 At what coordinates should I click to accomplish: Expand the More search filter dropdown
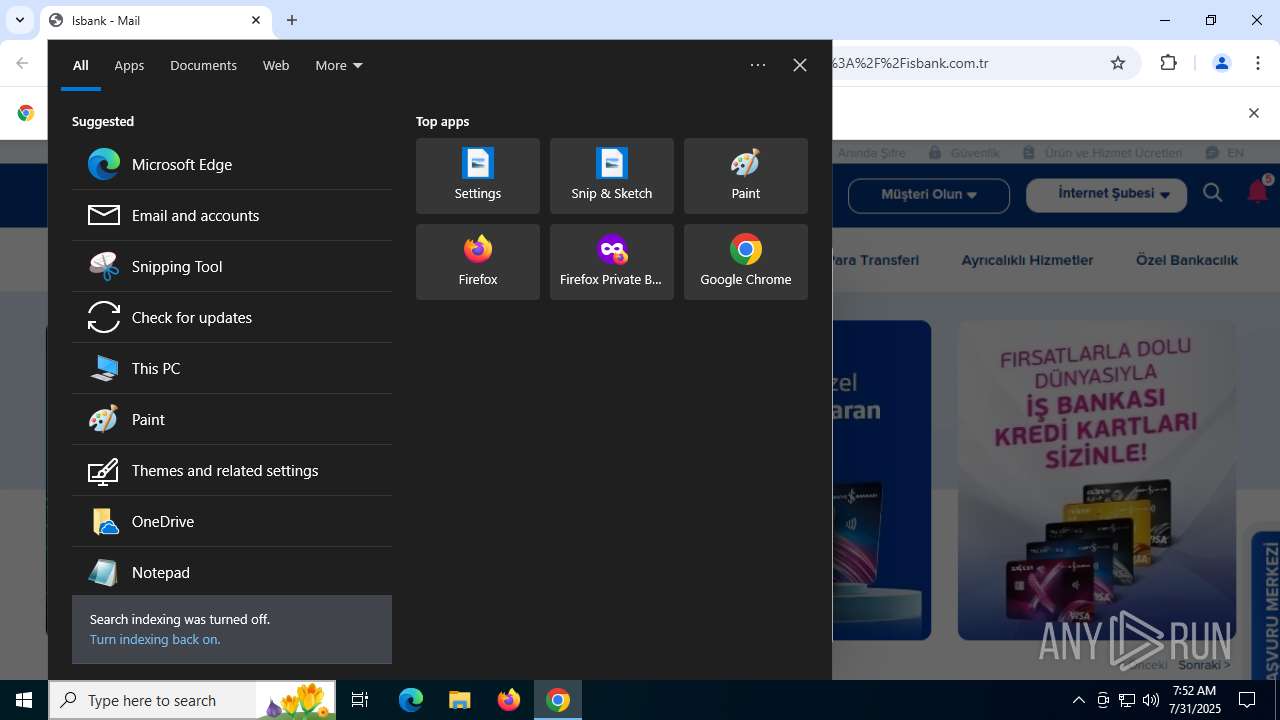(339, 65)
